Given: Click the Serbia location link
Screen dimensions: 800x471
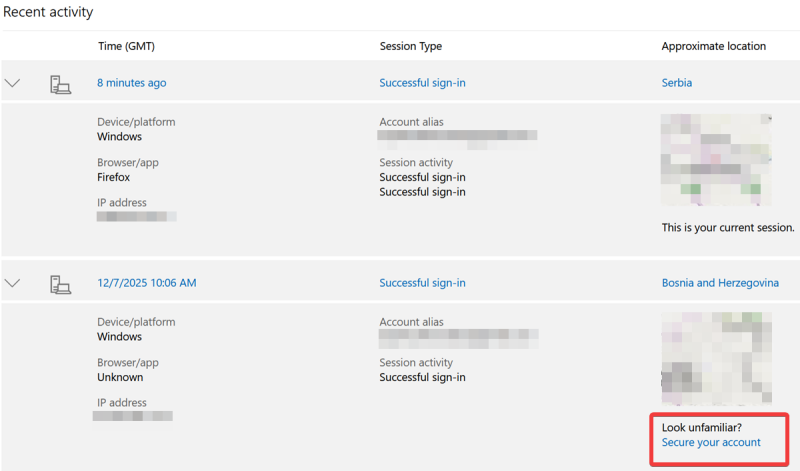Looking at the screenshot, I should pyautogui.click(x=677, y=83).
